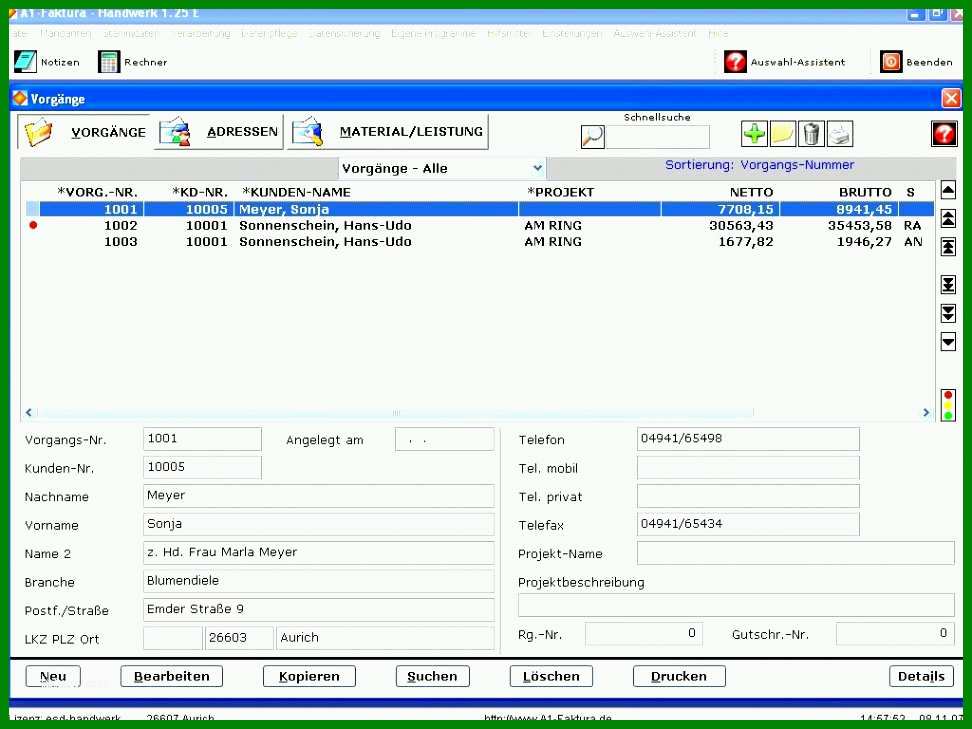The width and height of the screenshot is (972, 729).
Task: Click the Telefon field 04941/65498
Action: tap(748, 439)
